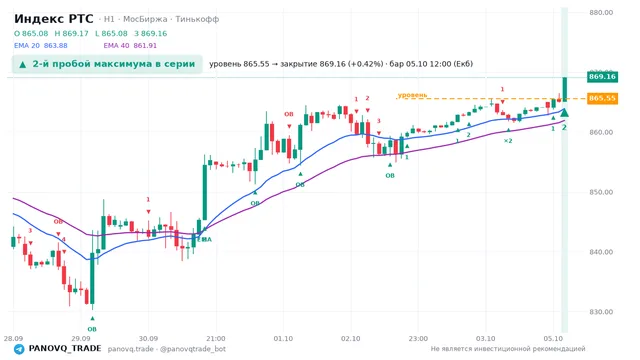
Task: Click the 'panovq.trade · @panovqtrade_bot' link text
Action: tap(167, 349)
